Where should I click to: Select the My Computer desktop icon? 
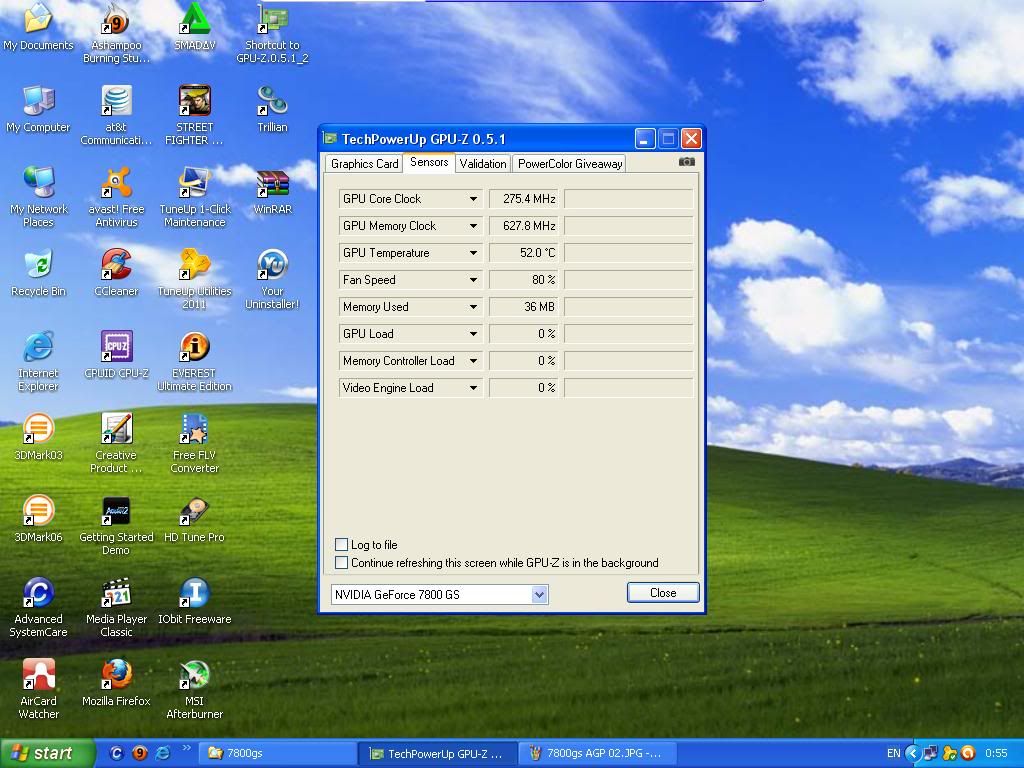[38, 110]
